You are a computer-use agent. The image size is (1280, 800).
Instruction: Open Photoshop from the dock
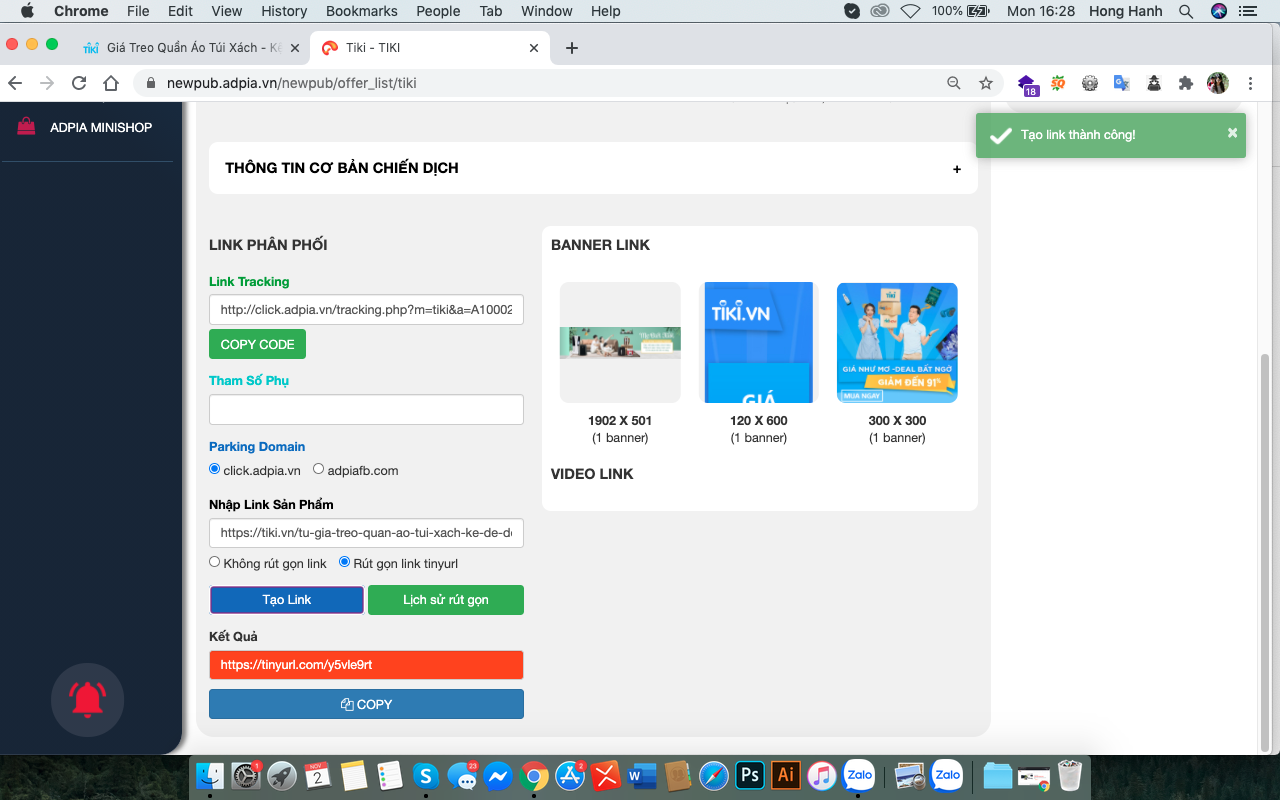pos(749,775)
